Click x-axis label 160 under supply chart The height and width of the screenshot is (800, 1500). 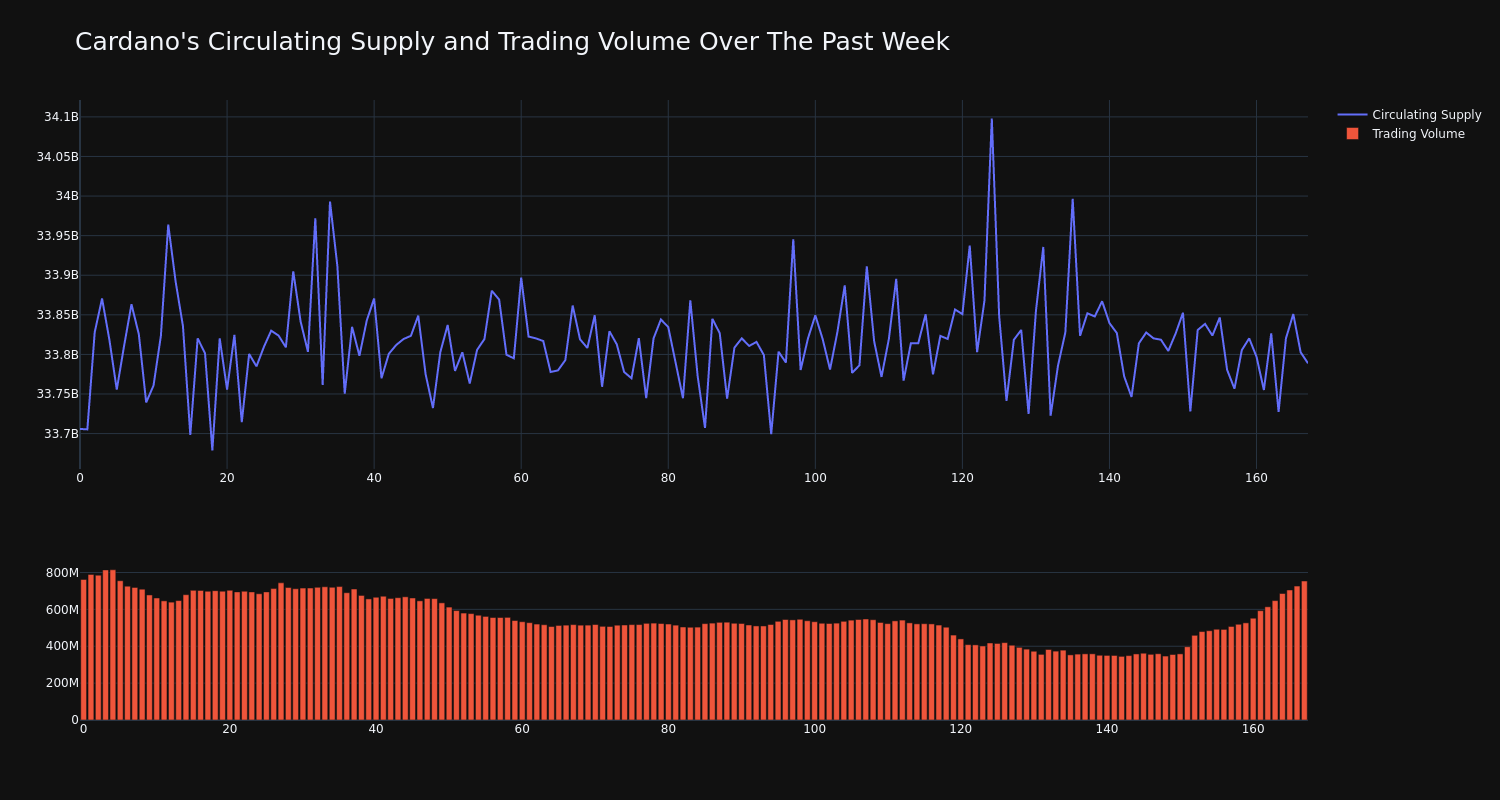coord(1256,478)
